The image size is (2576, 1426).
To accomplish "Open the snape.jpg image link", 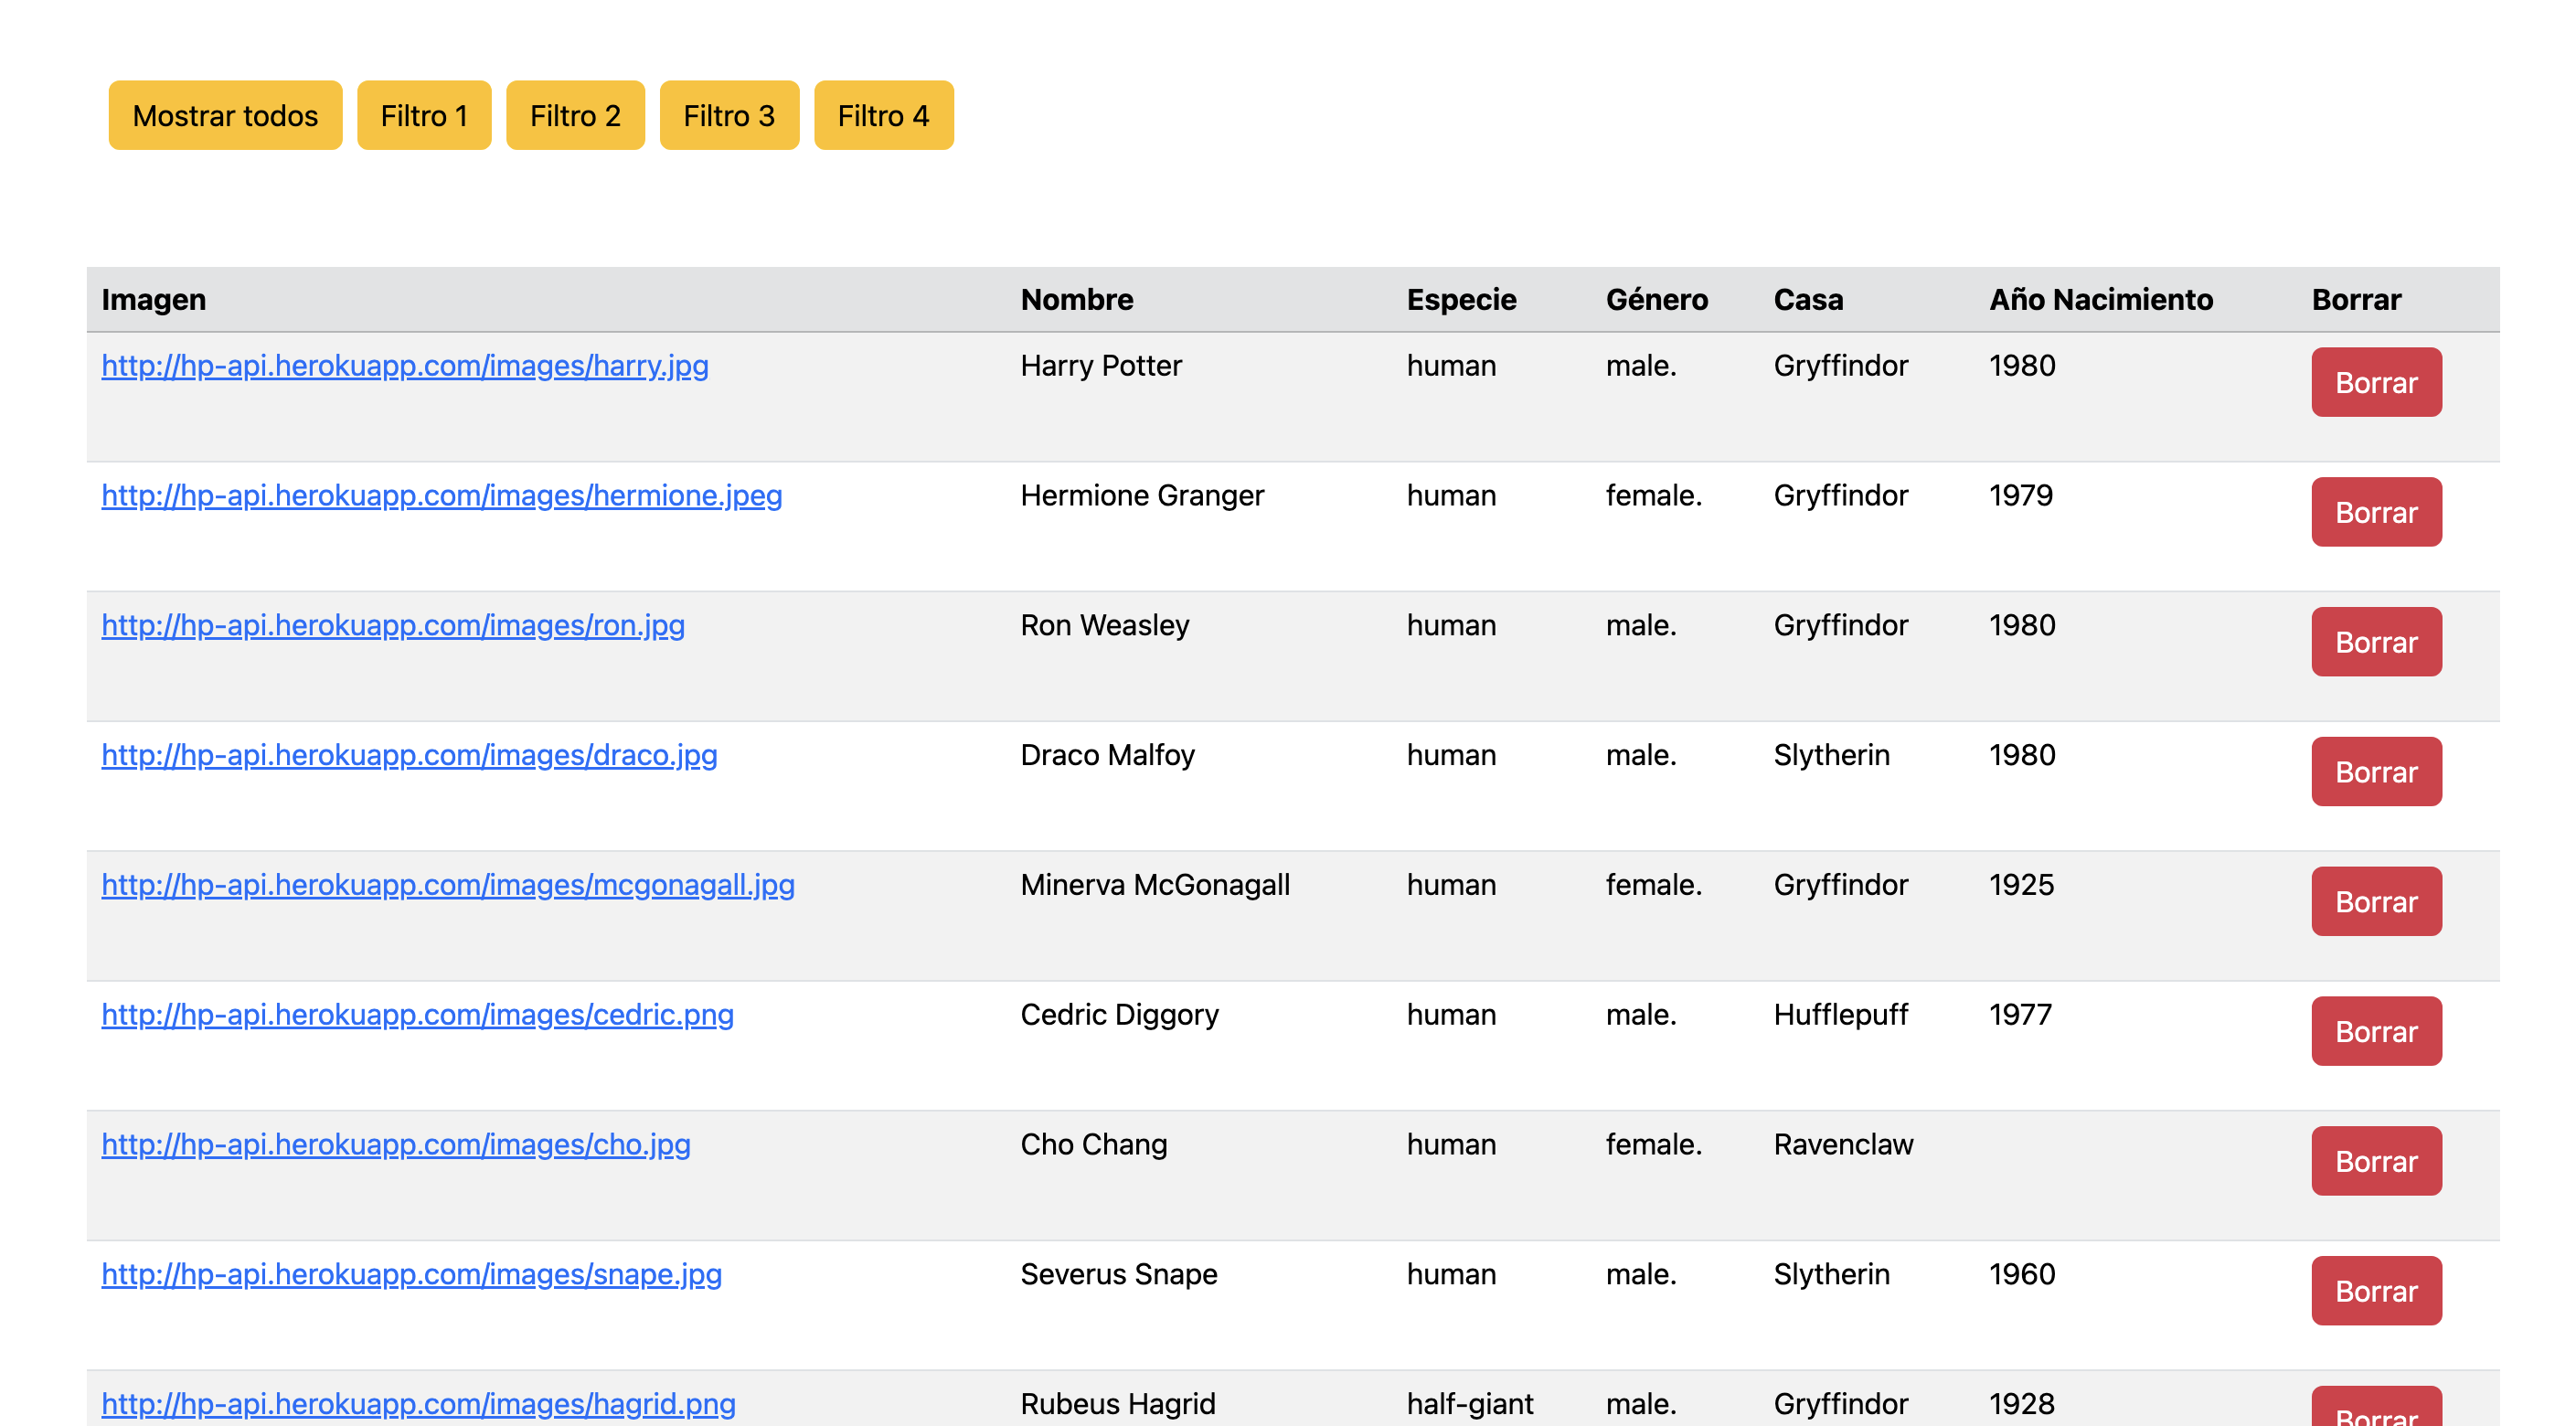I will (x=411, y=1275).
